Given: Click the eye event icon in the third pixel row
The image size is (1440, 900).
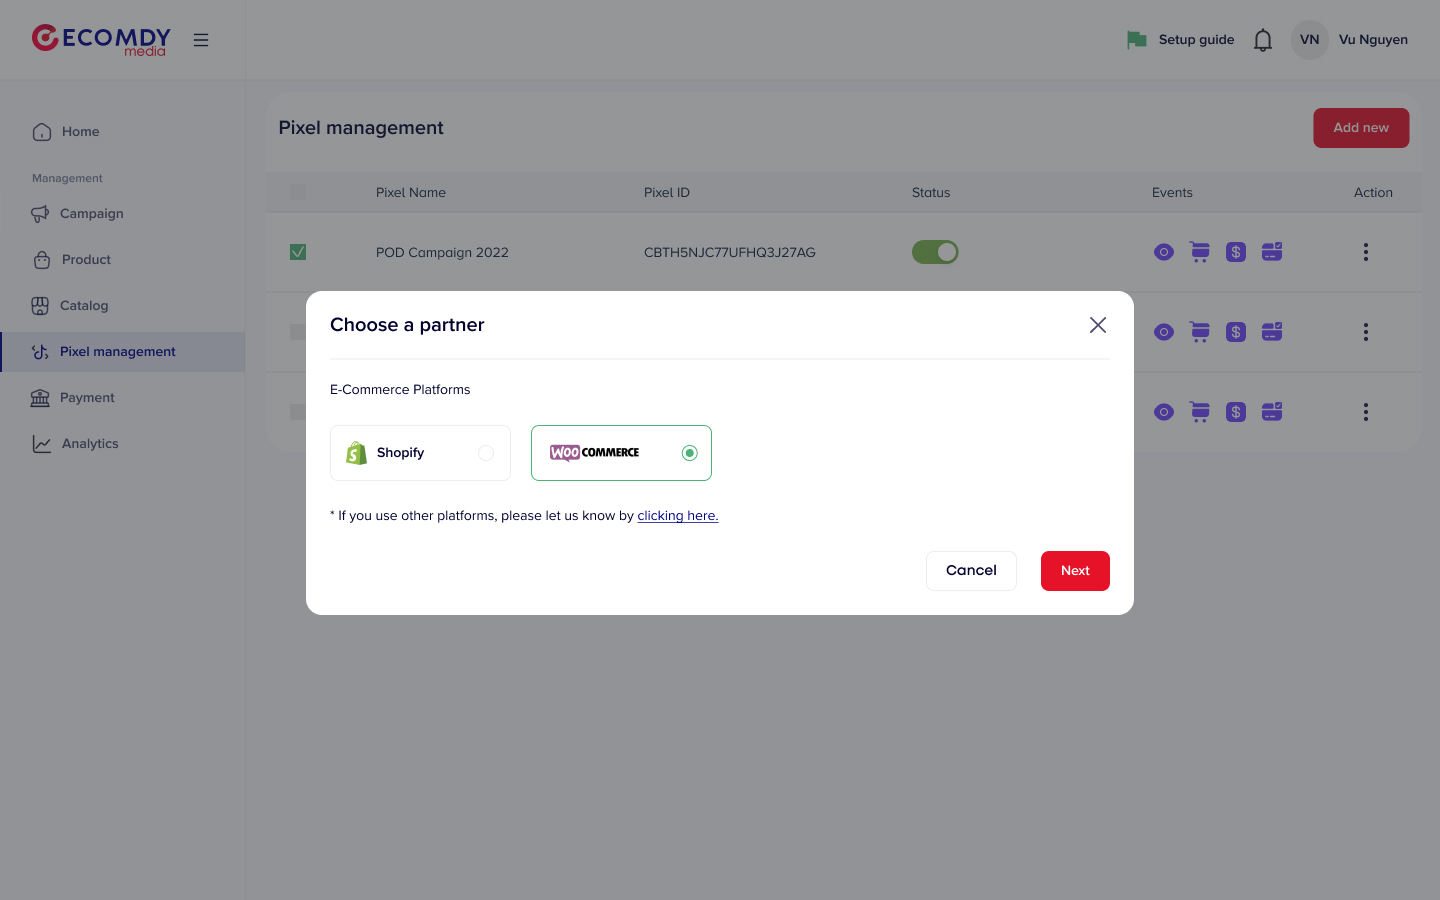Looking at the screenshot, I should [1164, 412].
